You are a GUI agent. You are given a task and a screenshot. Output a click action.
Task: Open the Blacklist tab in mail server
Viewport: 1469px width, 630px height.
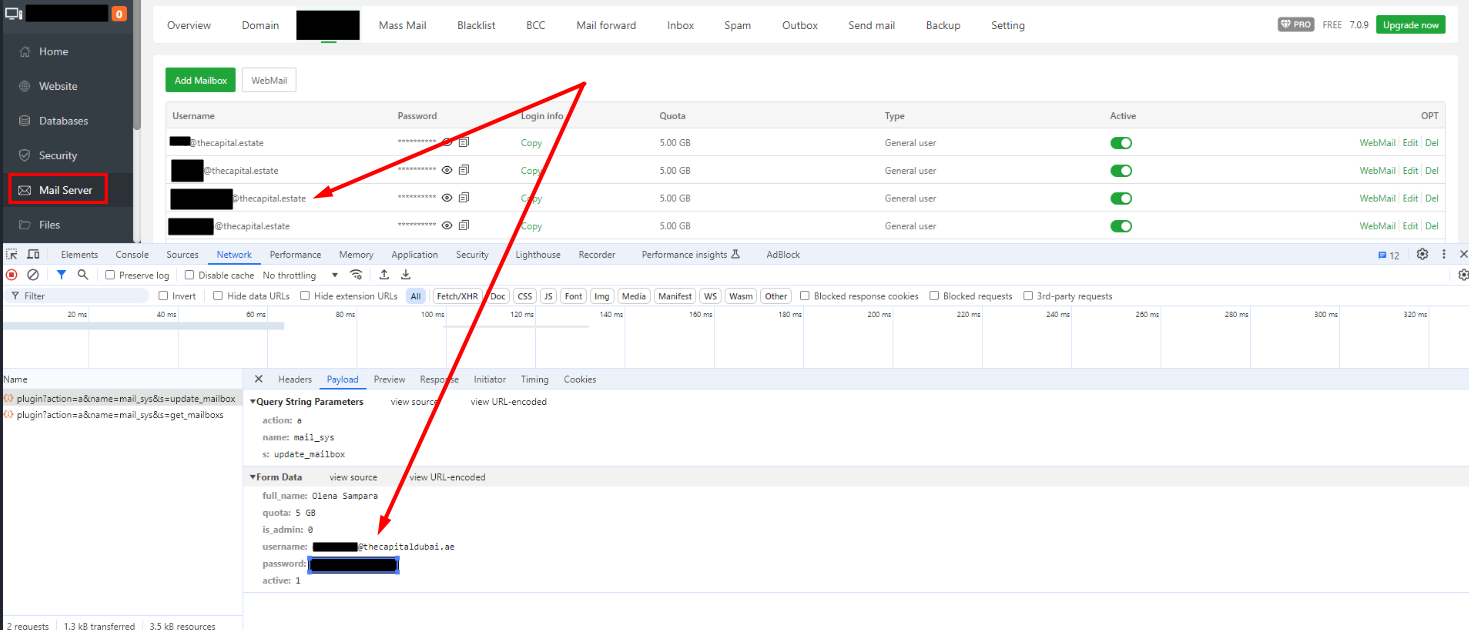476,26
